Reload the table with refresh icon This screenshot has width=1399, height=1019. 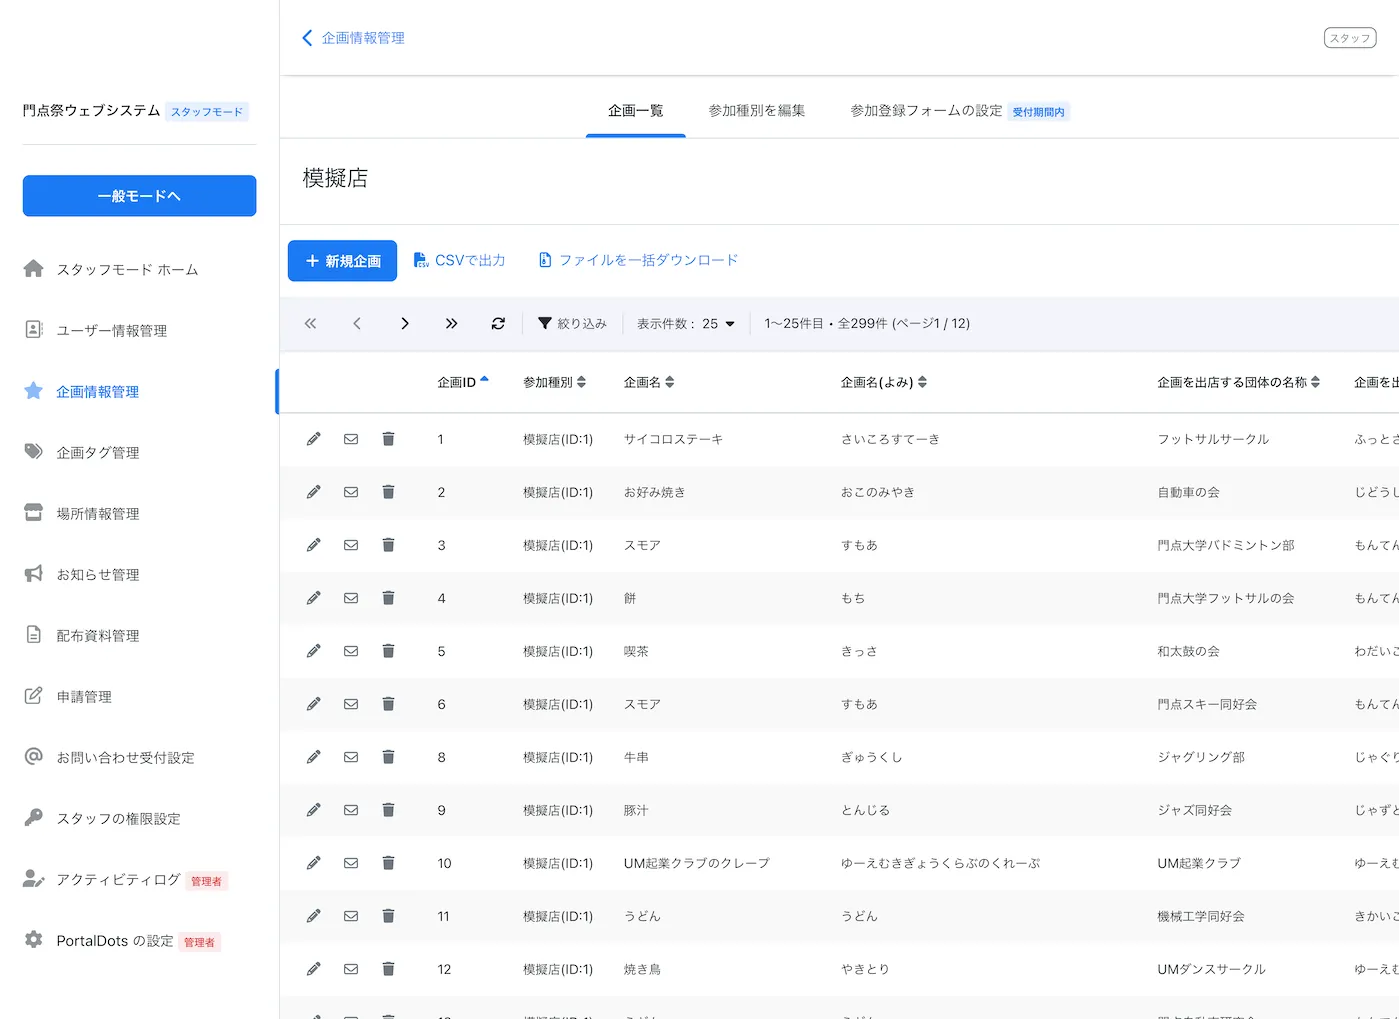(x=498, y=323)
